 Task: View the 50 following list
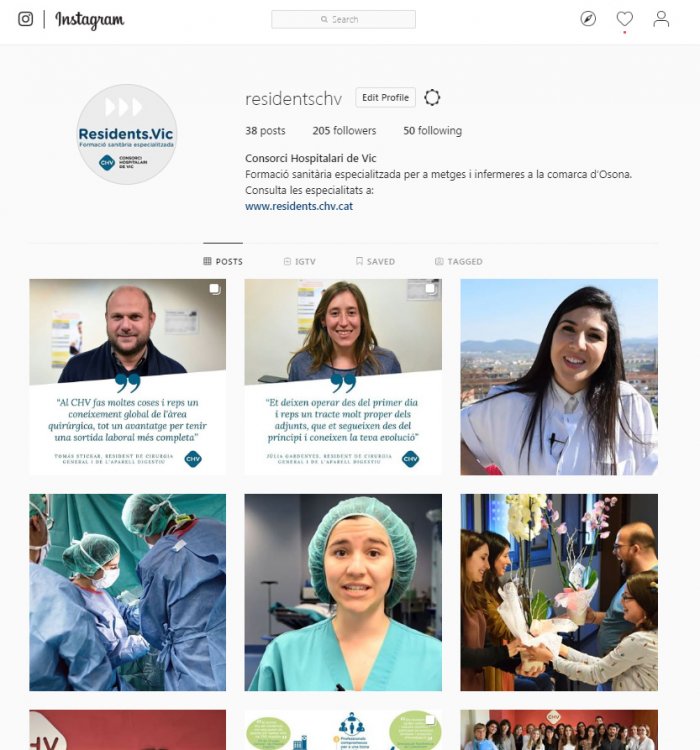click(433, 131)
